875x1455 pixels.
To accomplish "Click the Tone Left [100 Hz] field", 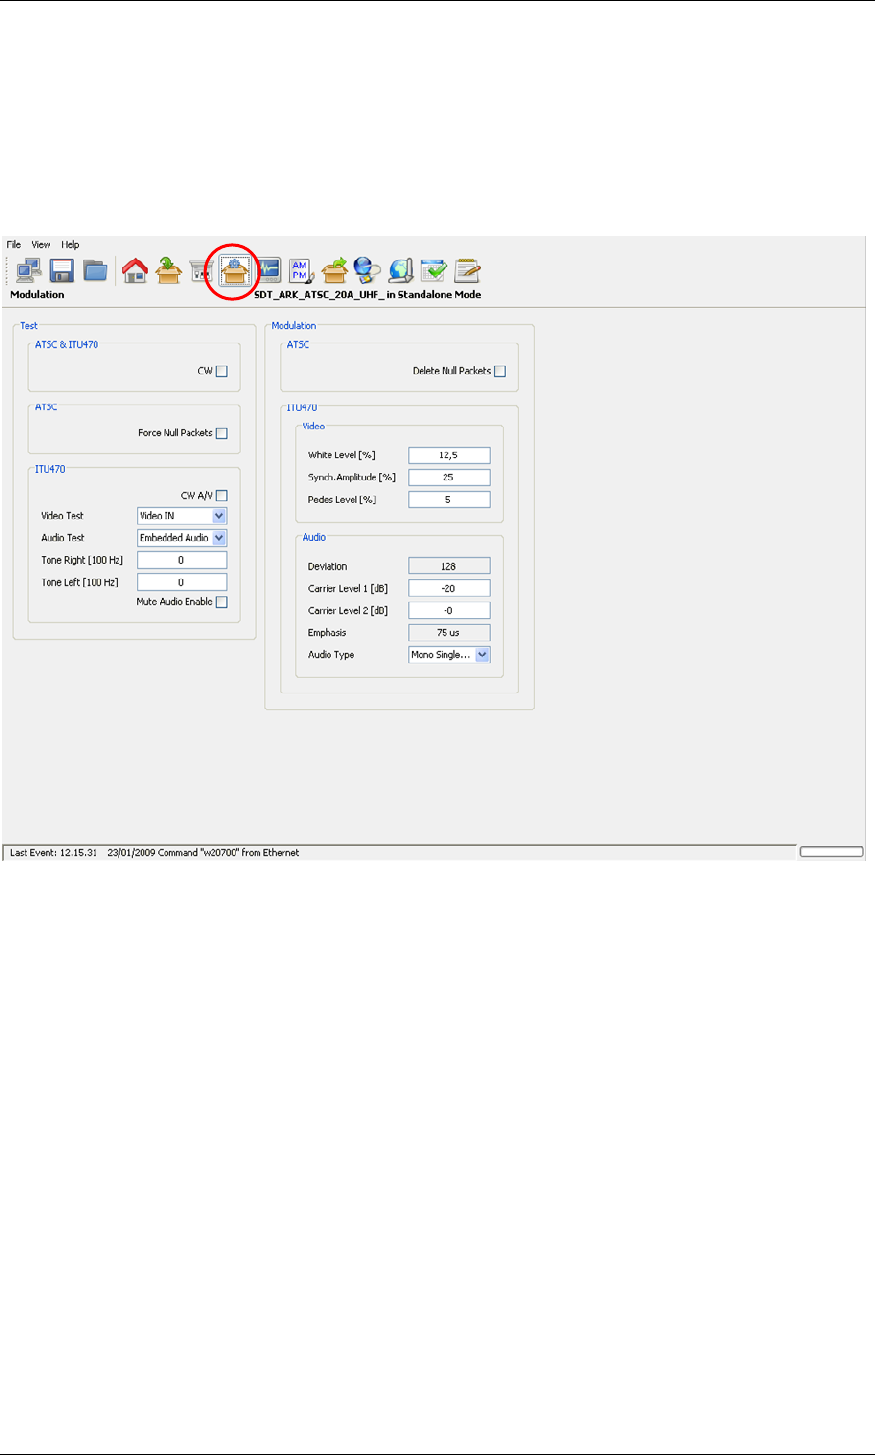I will tap(182, 582).
